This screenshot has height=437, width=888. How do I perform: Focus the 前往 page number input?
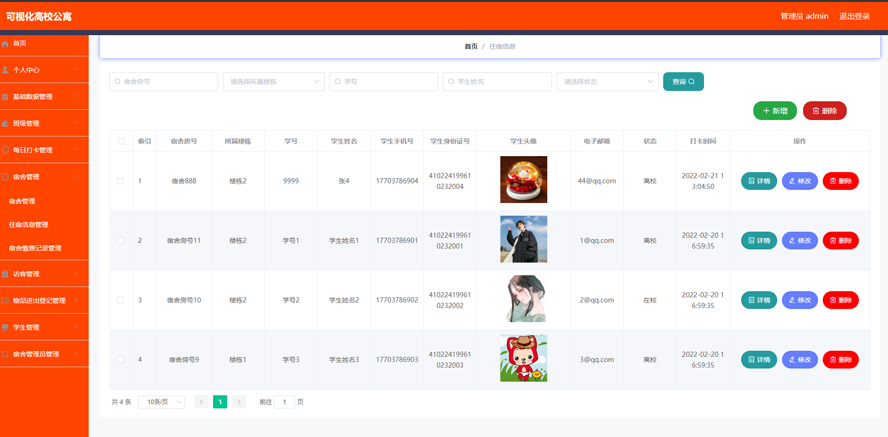tap(284, 402)
